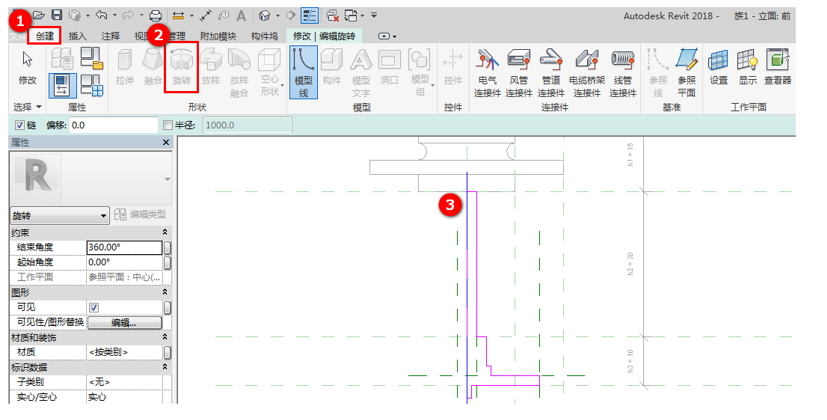Add a 电缆桥架连接件 cable tray connector
The image size is (827, 420).
[x=586, y=72]
